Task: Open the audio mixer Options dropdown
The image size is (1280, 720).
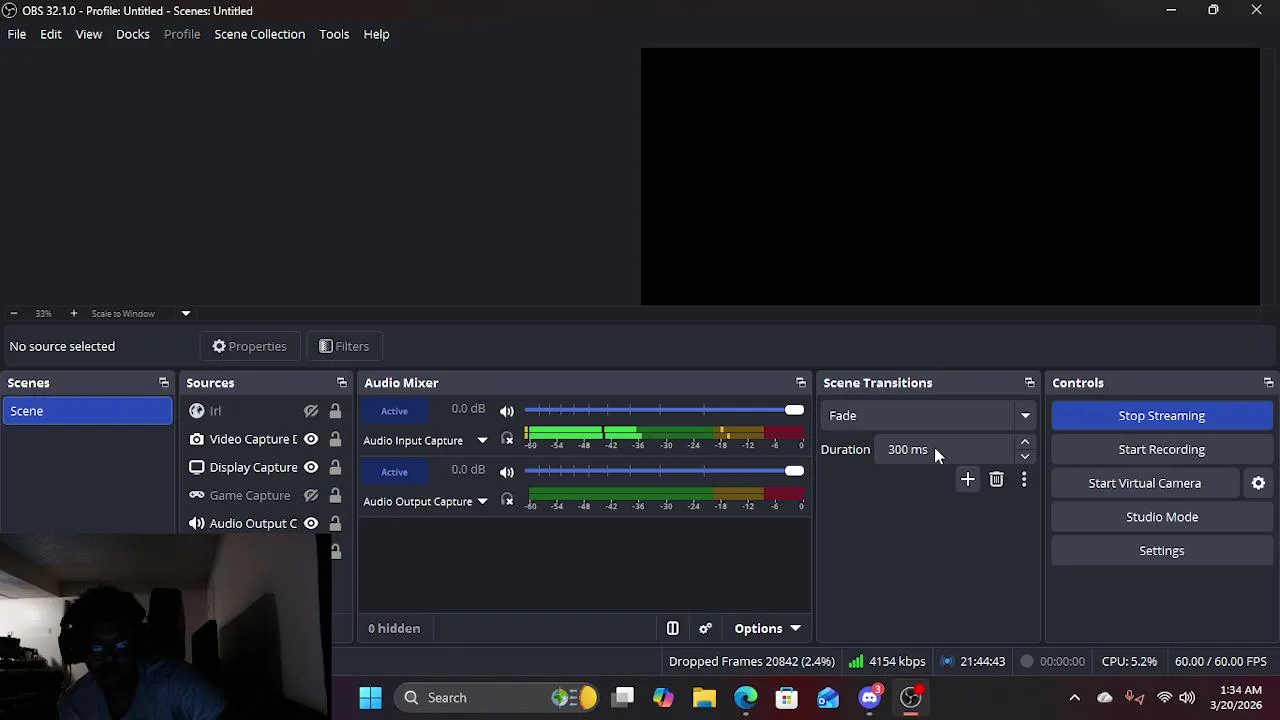Action: pyautogui.click(x=767, y=628)
